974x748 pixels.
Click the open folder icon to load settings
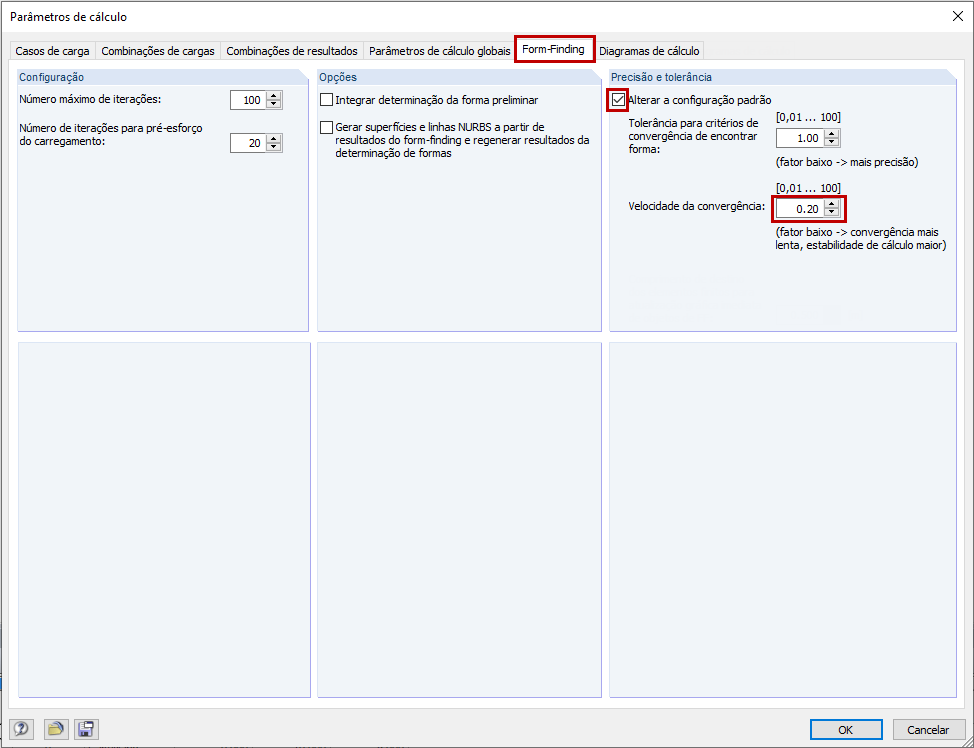click(56, 729)
